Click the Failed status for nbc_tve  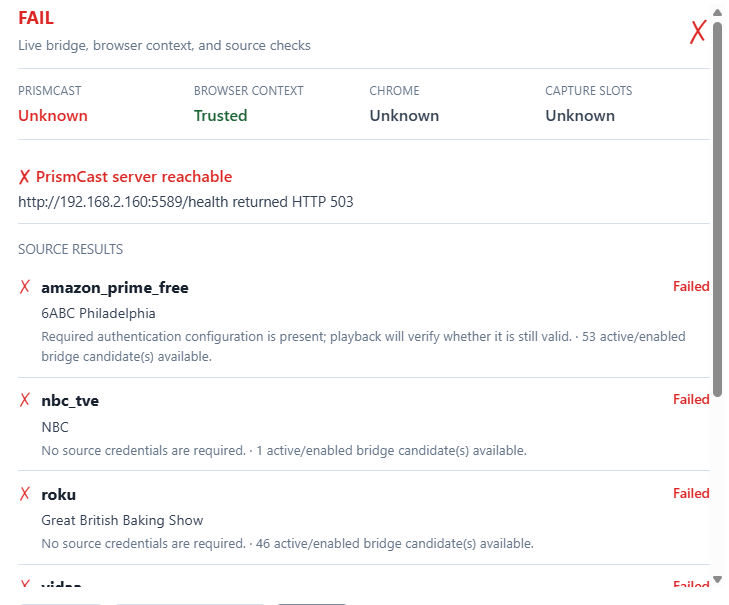tap(691, 399)
